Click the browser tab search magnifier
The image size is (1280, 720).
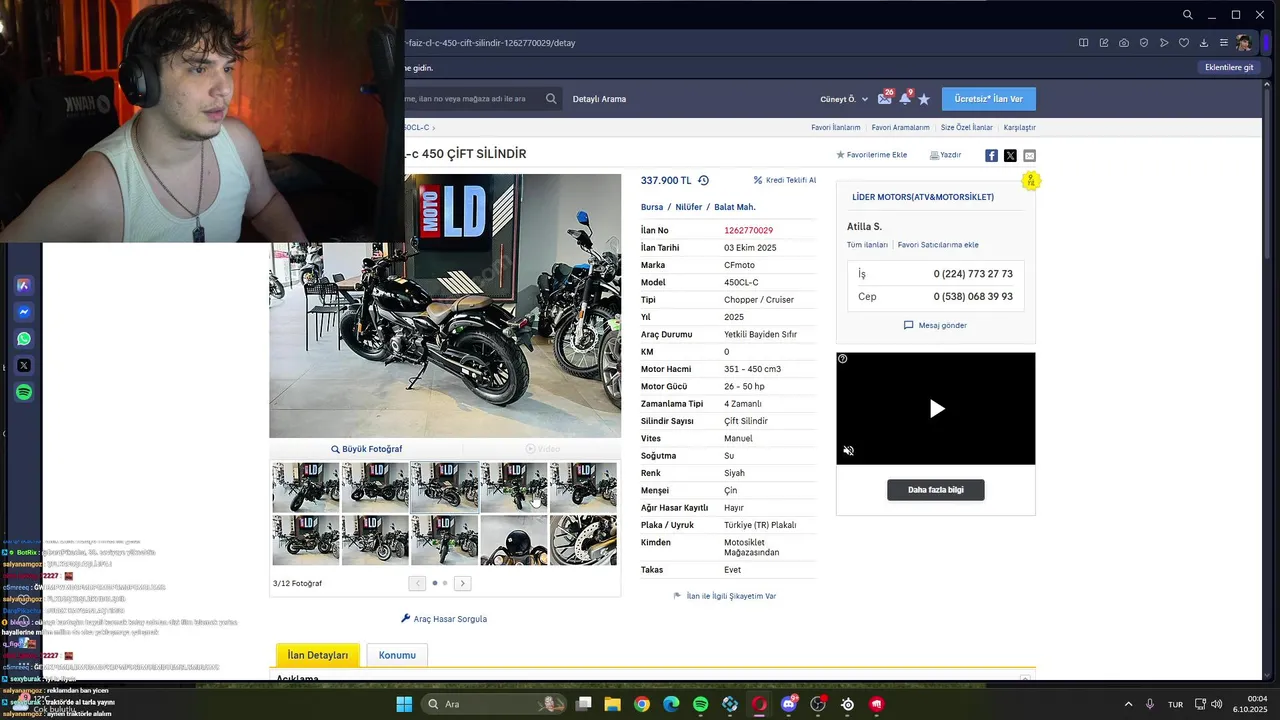pyautogui.click(x=1187, y=15)
